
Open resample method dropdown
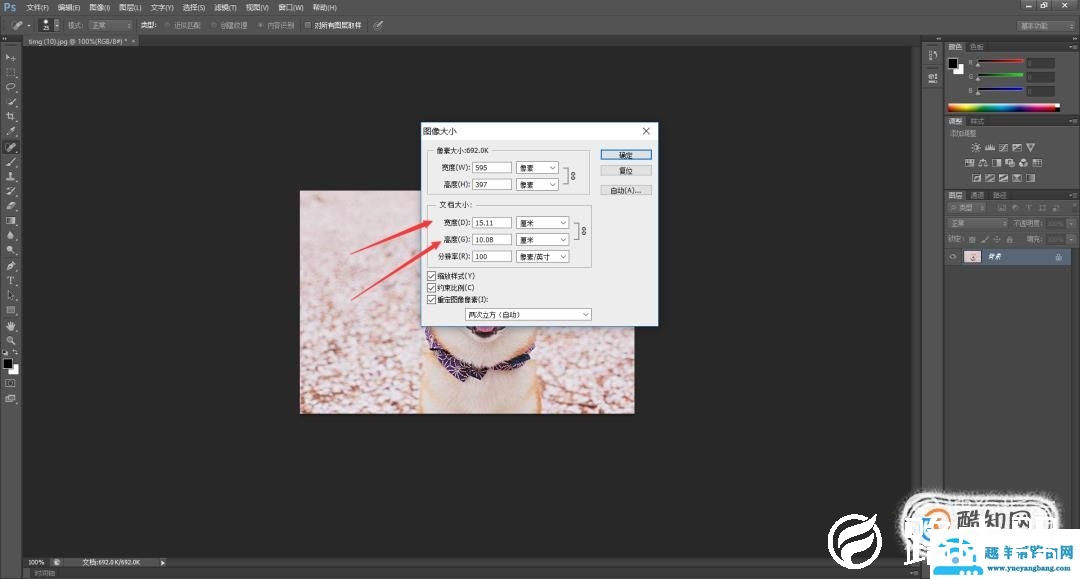coord(528,315)
